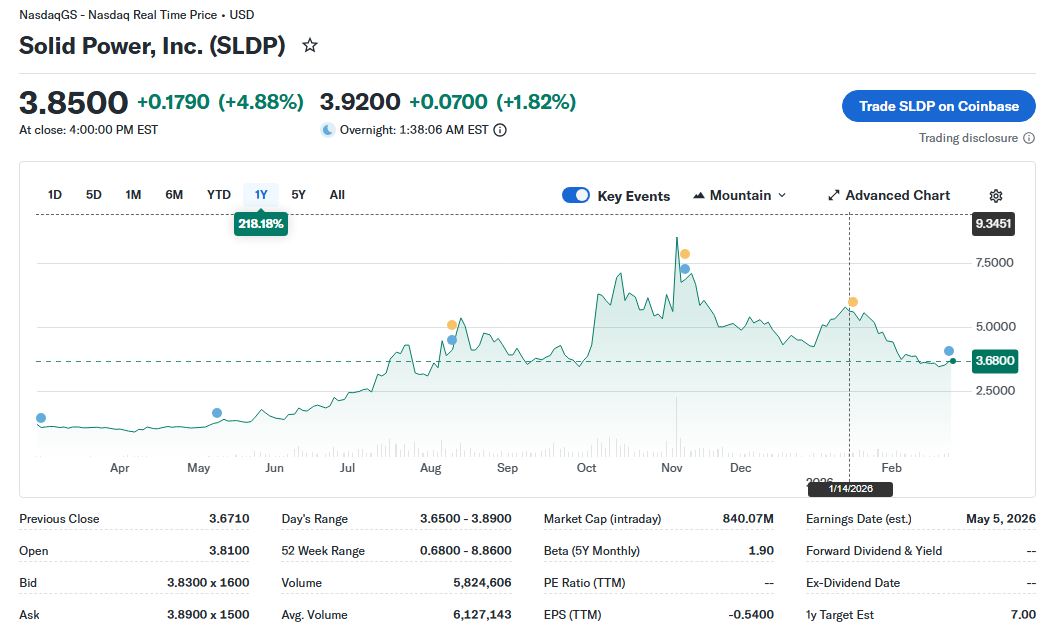
Task: Open chart settings gear icon
Action: (x=996, y=195)
